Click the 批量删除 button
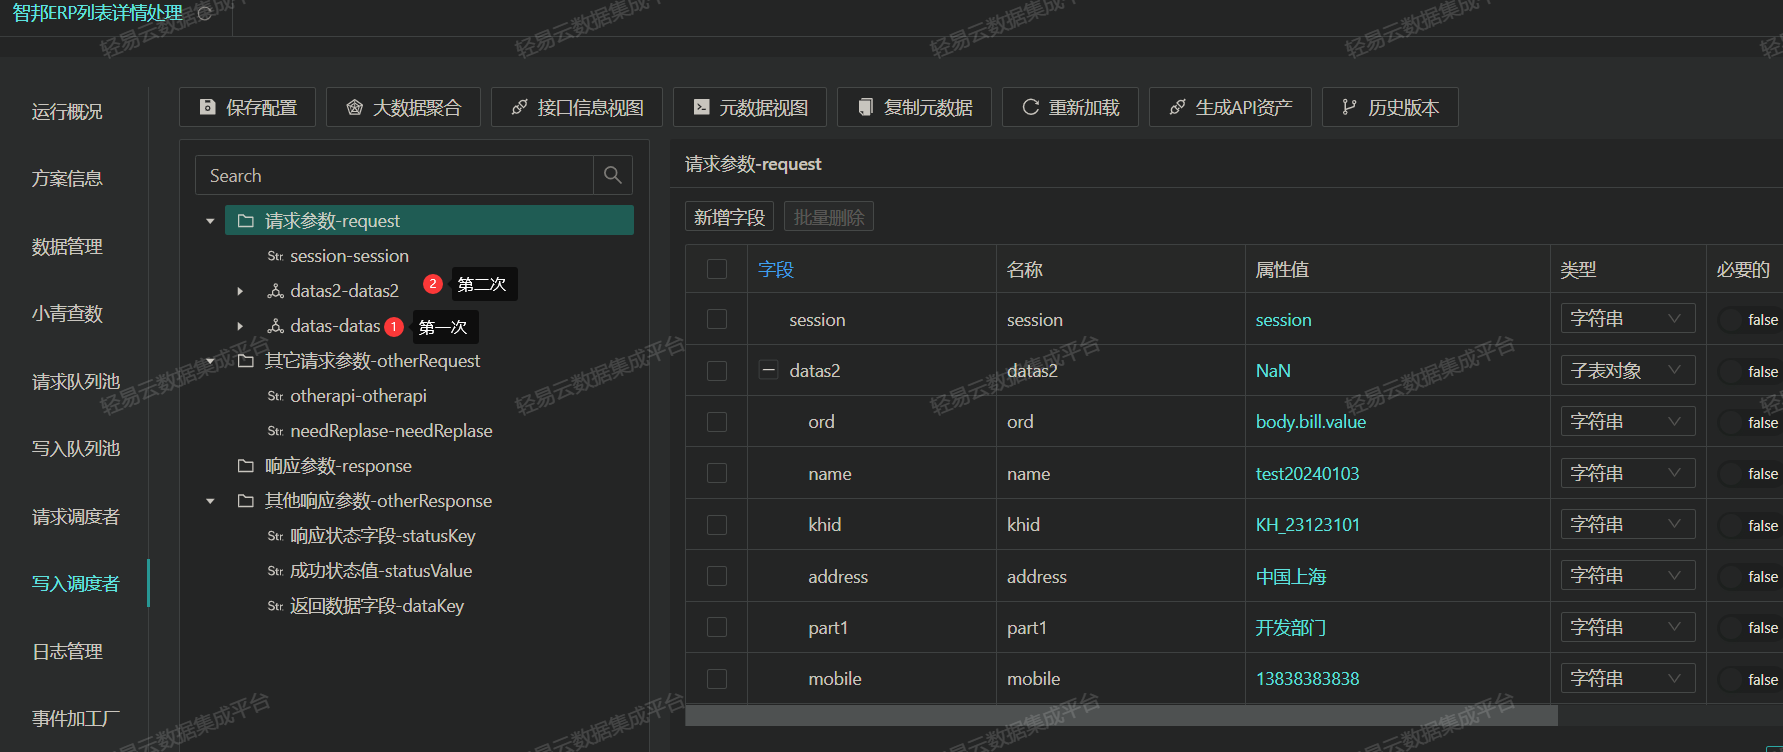This screenshot has width=1783, height=752. (x=829, y=217)
